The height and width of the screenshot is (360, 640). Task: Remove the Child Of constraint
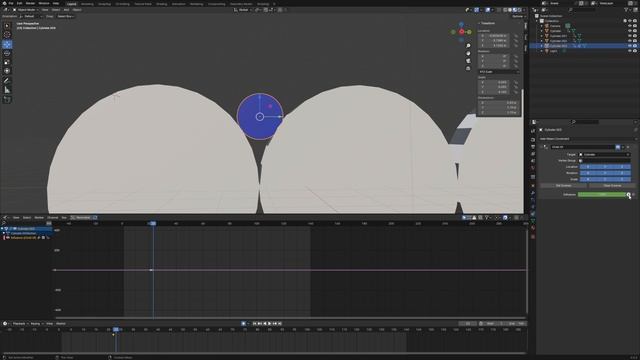(x=628, y=147)
